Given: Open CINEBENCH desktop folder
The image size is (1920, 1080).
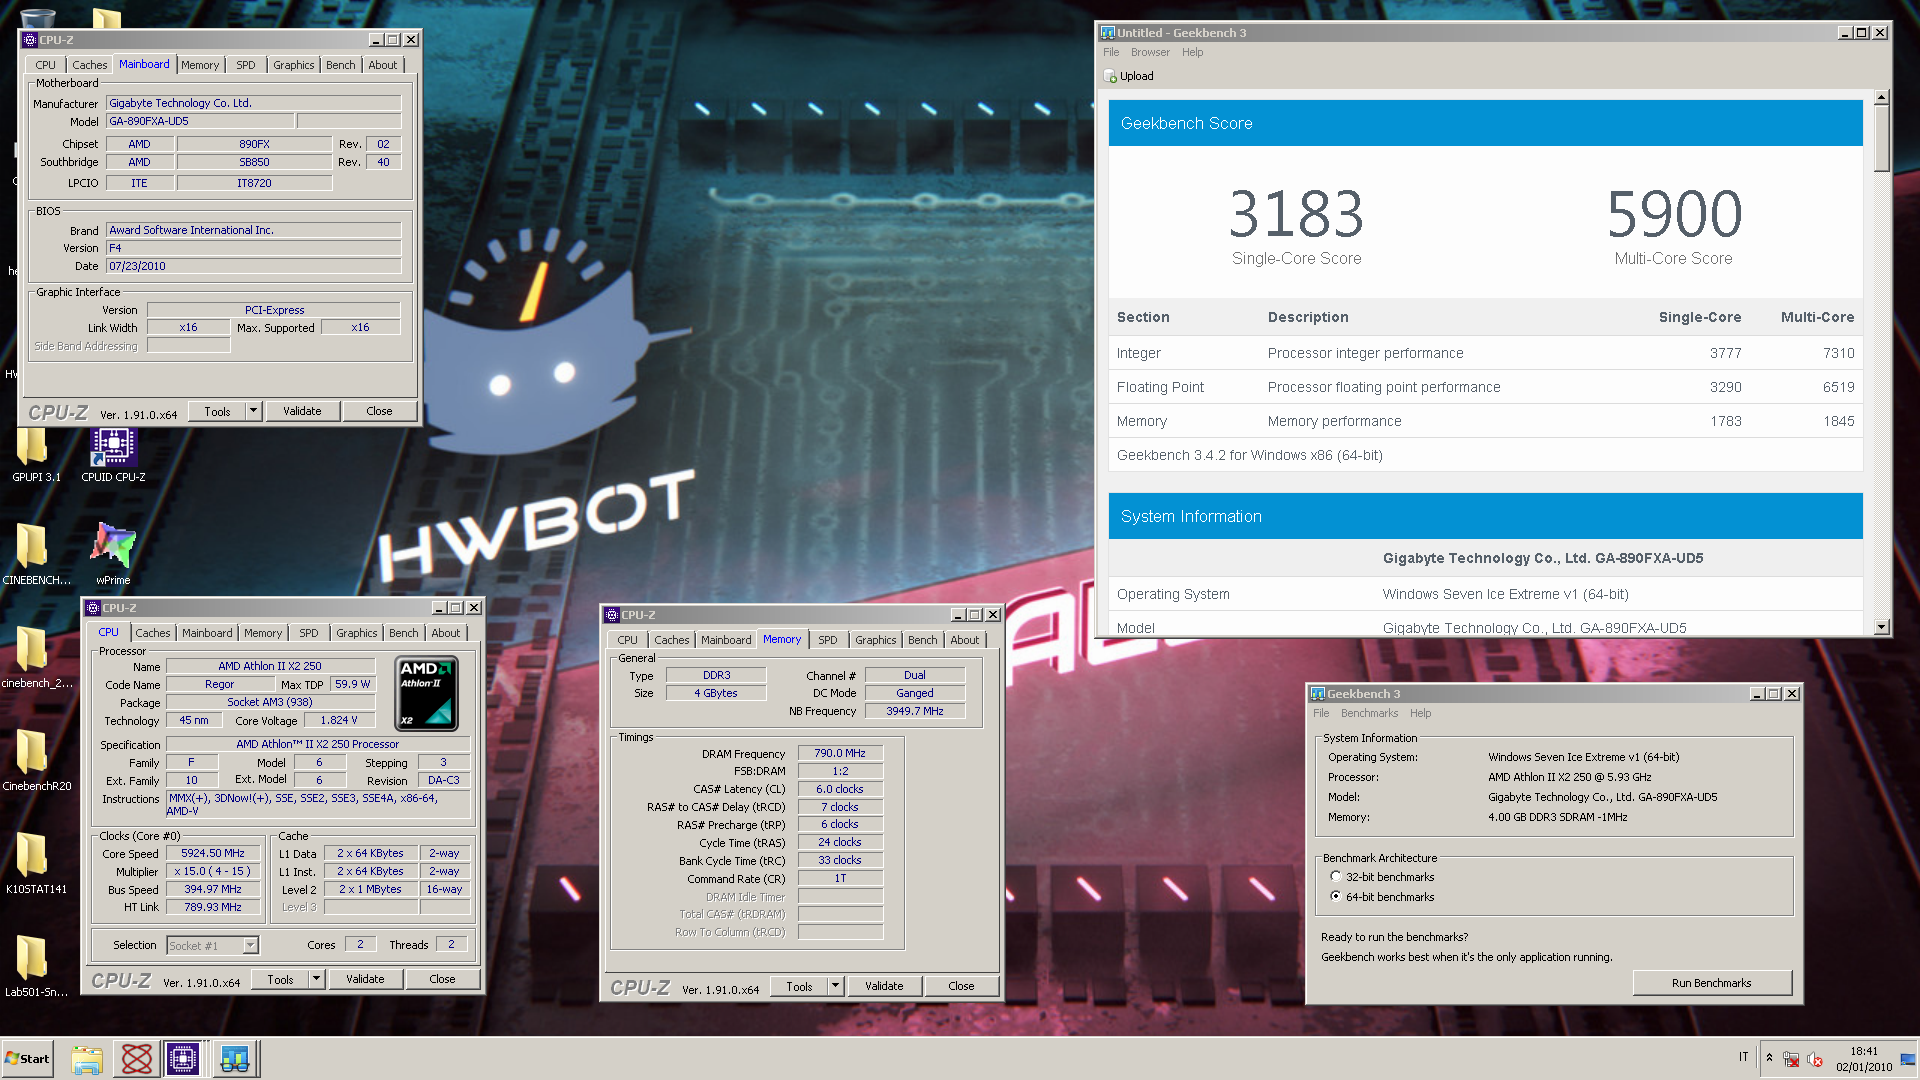Looking at the screenshot, I should 36,553.
